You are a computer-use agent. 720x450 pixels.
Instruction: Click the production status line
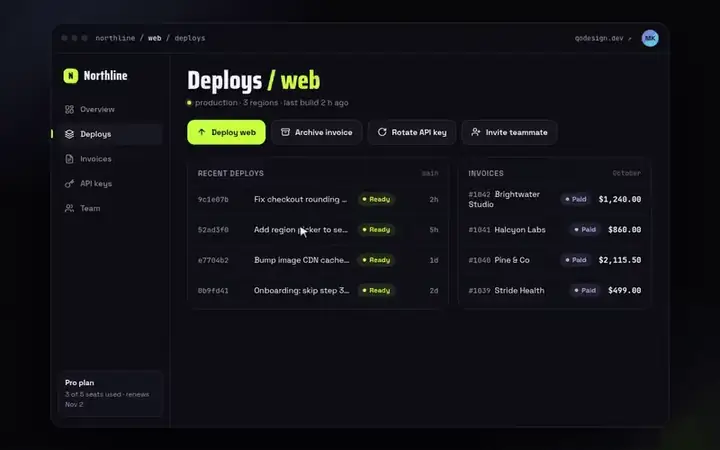(x=268, y=103)
